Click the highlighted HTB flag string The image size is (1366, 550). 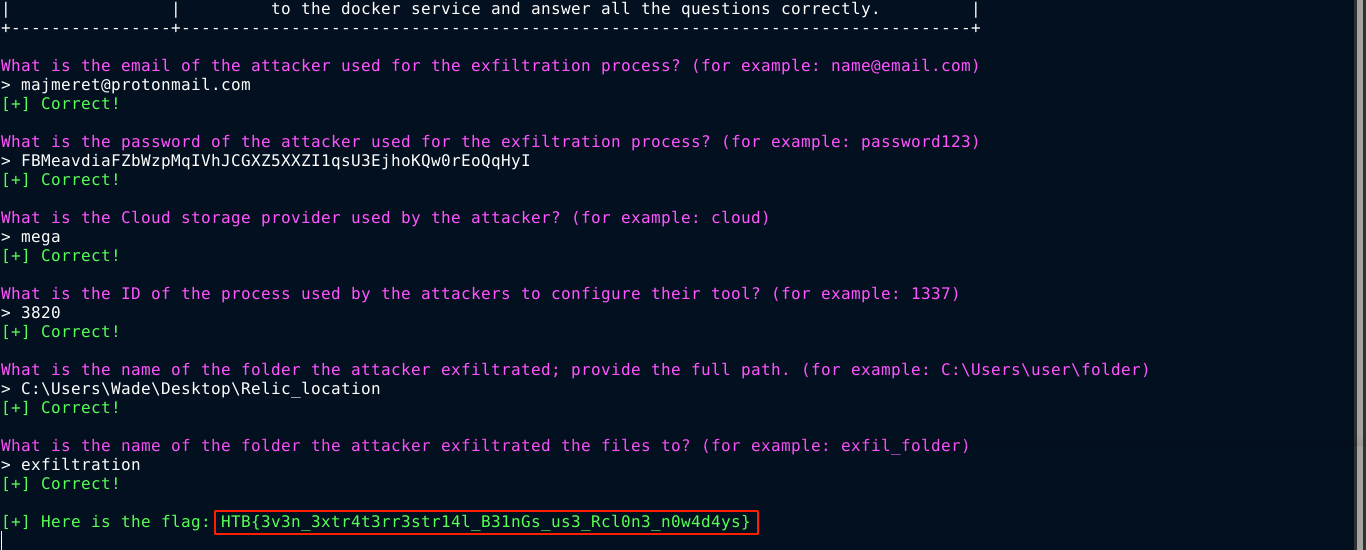(x=485, y=522)
